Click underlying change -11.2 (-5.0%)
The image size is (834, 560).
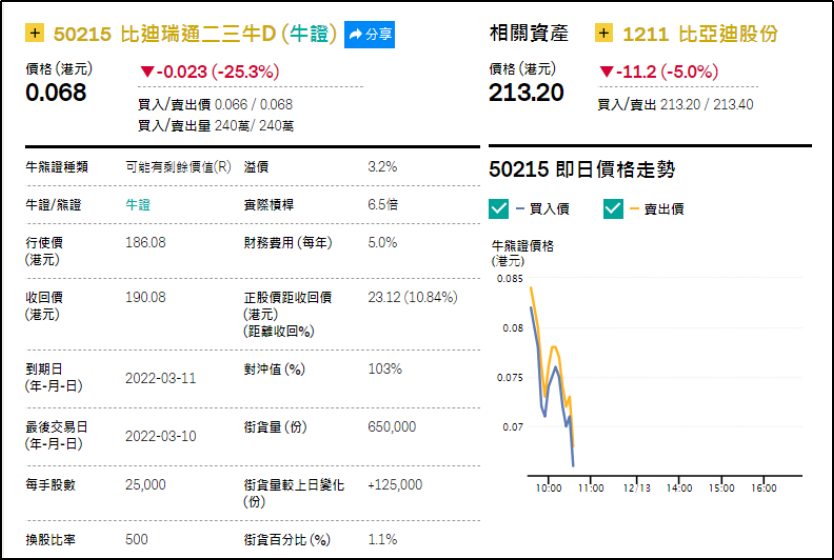[659, 71]
